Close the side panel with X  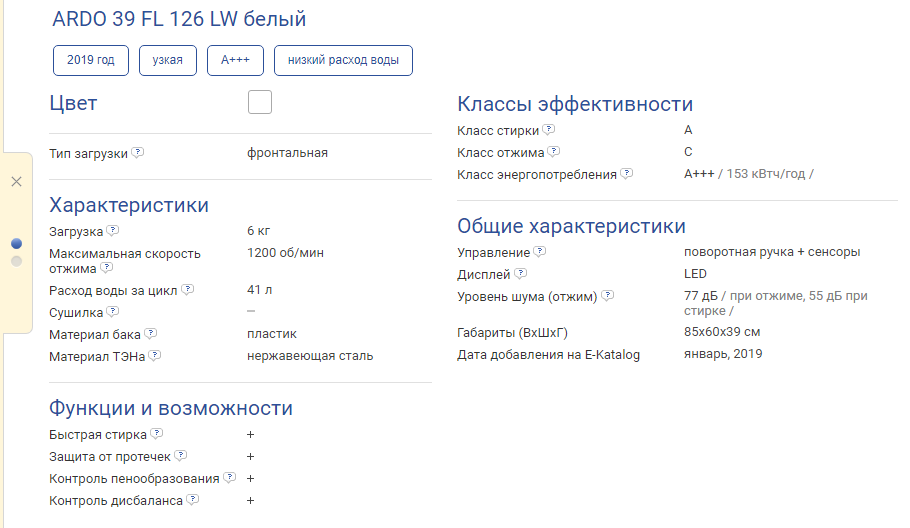pyautogui.click(x=16, y=182)
